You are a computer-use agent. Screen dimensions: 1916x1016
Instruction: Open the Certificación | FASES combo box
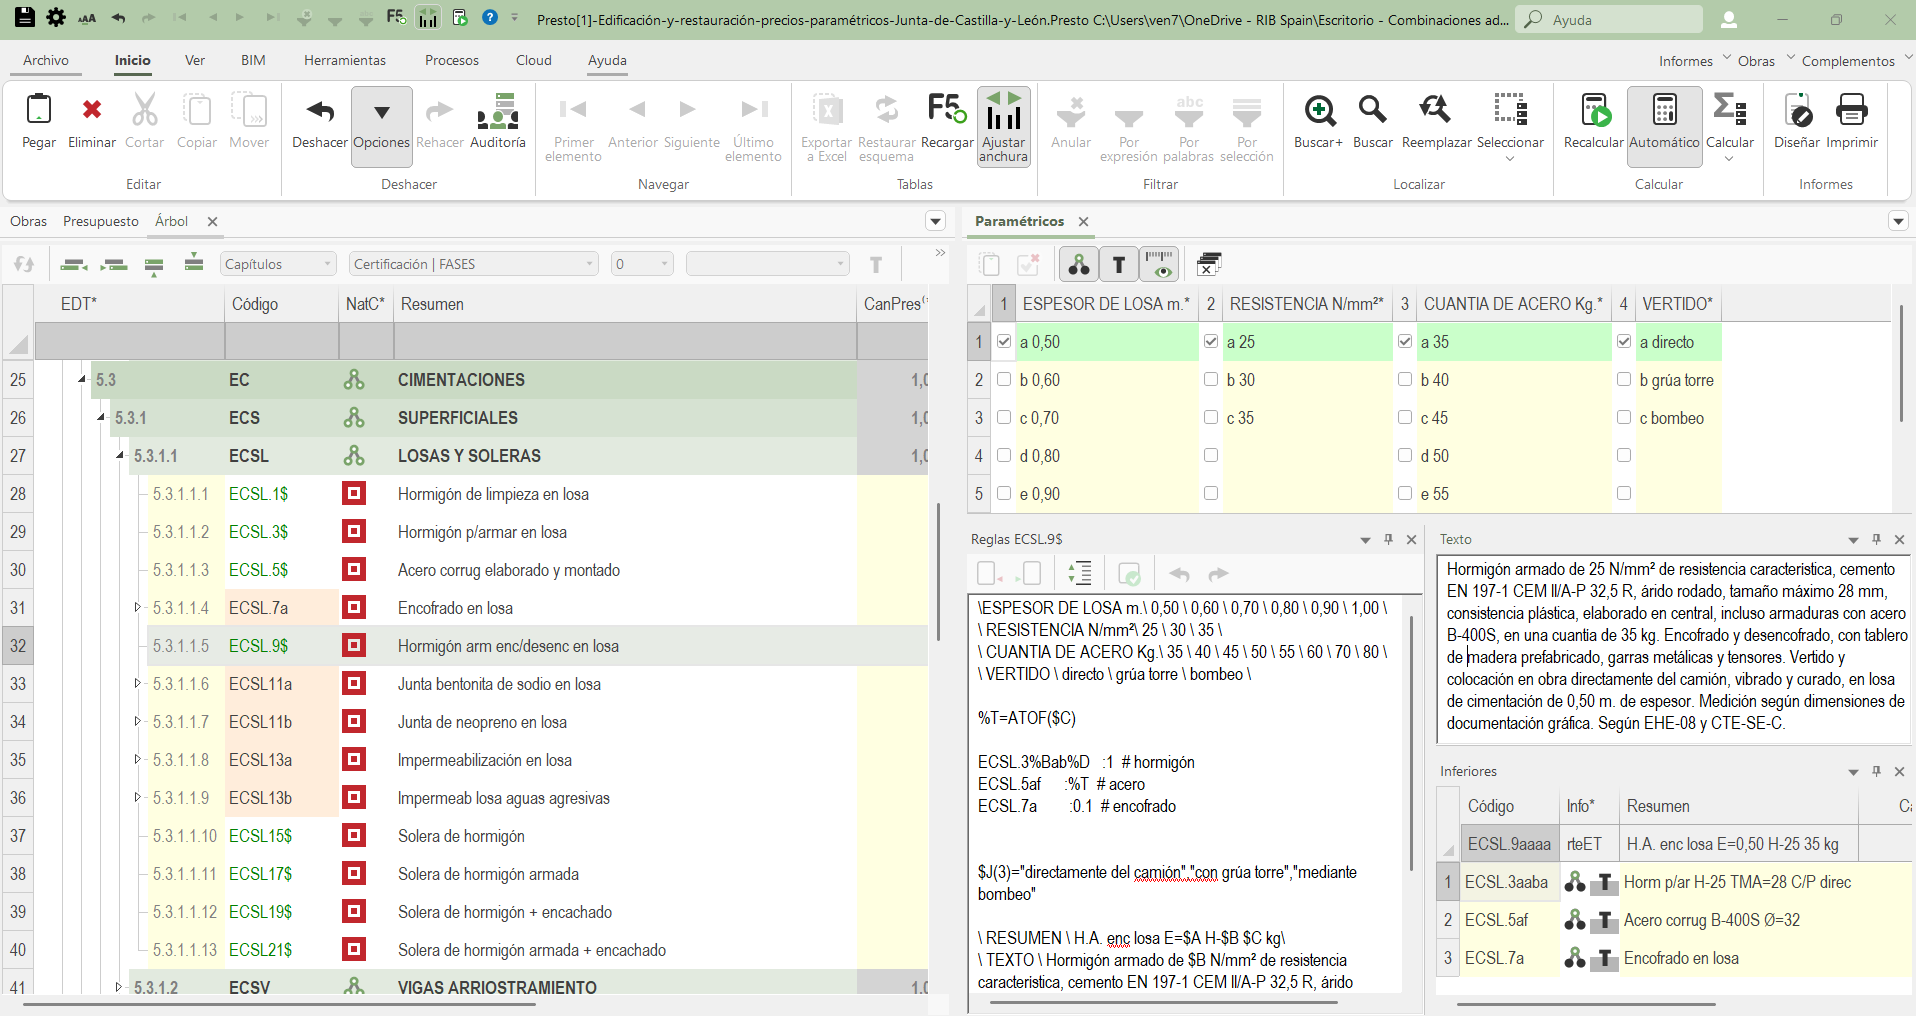(x=473, y=264)
